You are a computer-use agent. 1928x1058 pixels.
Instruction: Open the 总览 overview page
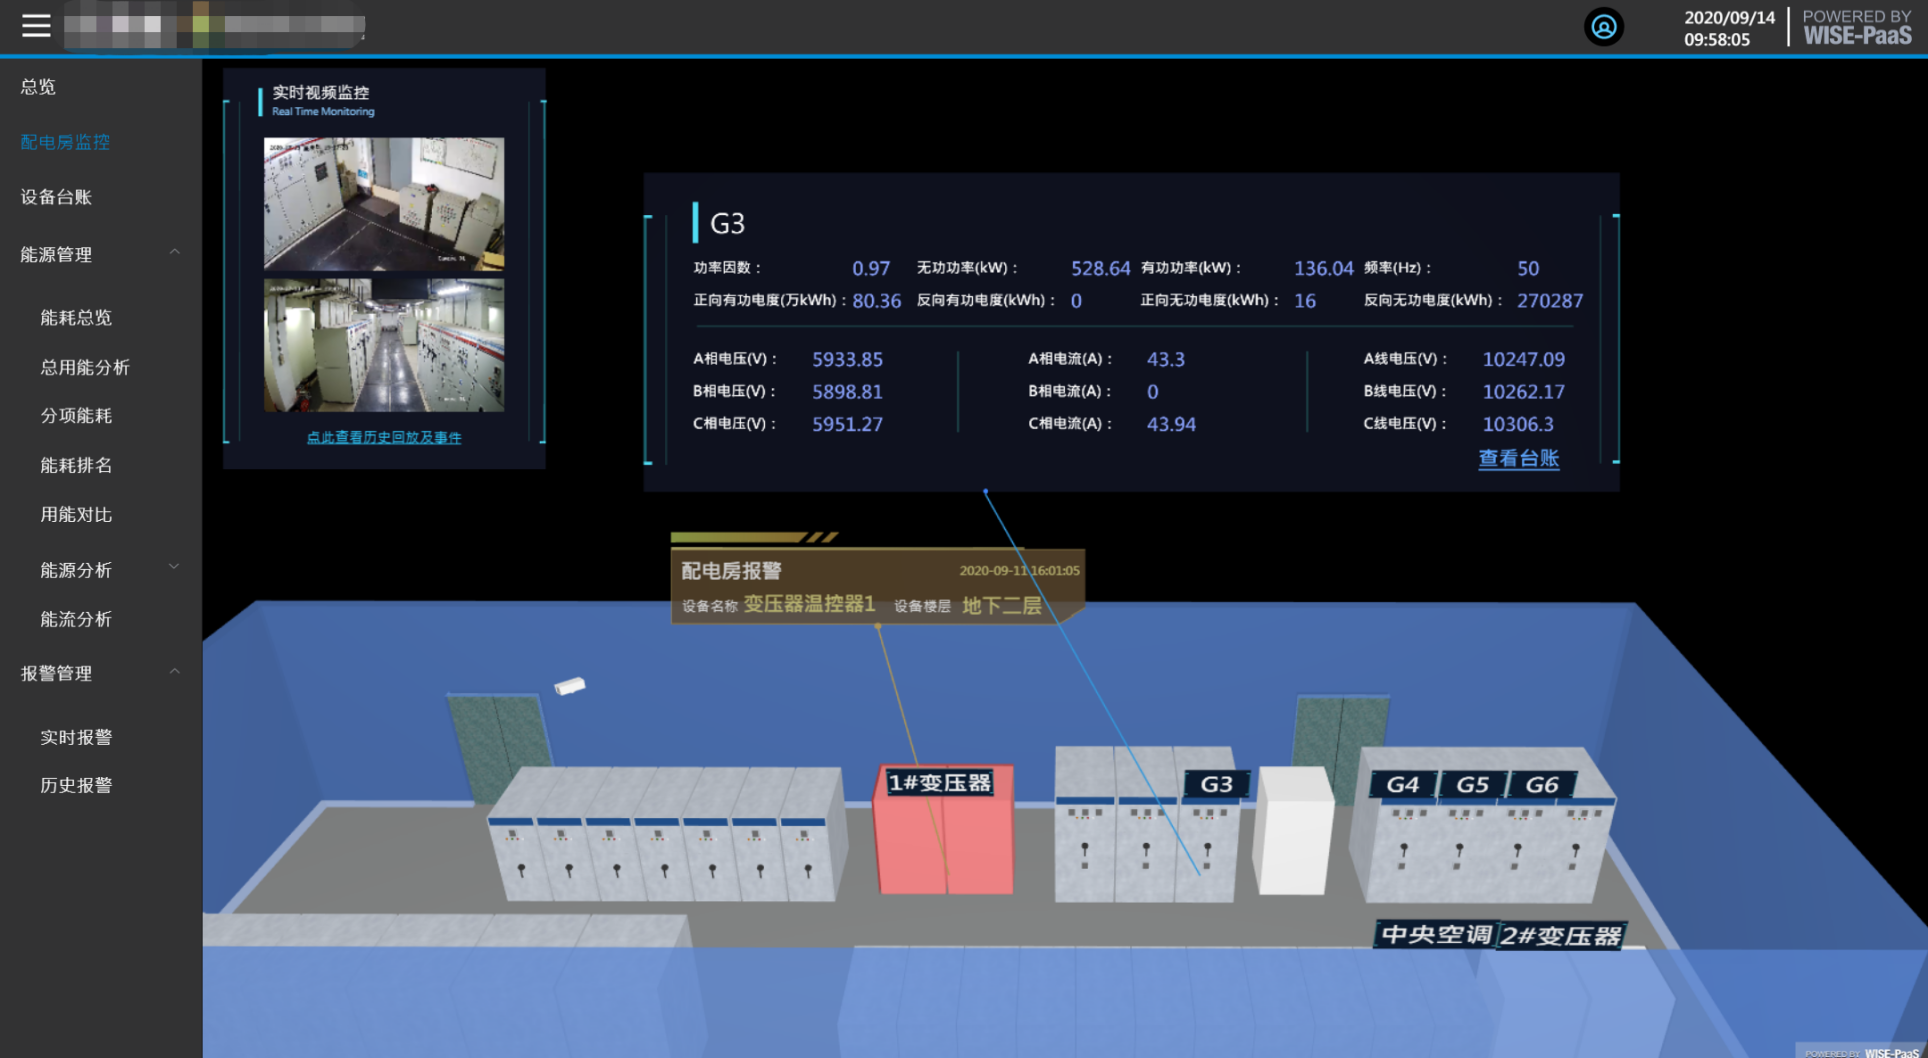click(39, 87)
